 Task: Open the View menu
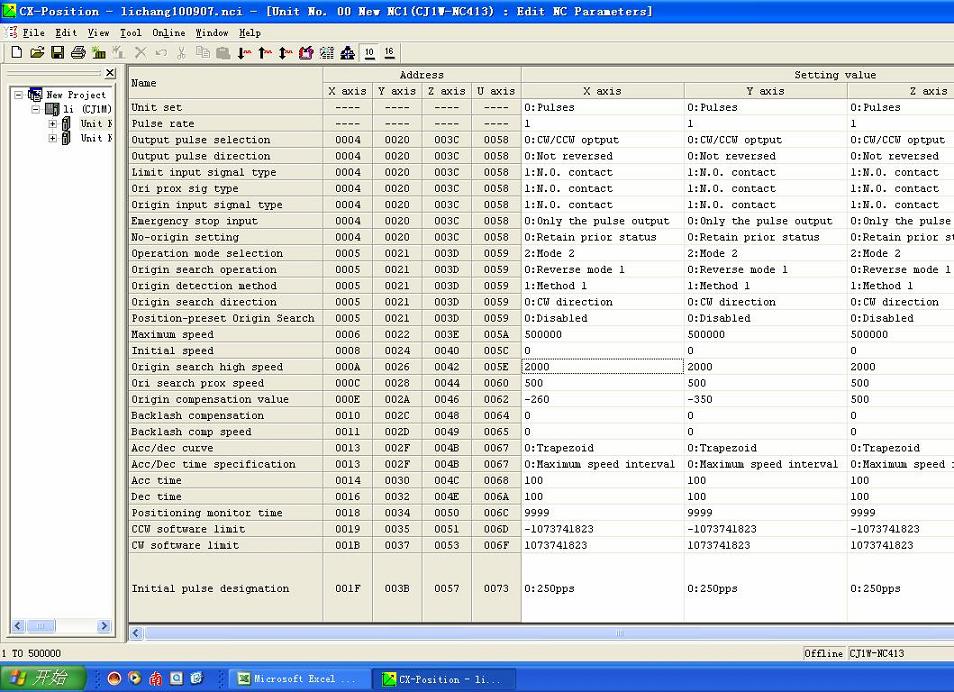click(x=98, y=33)
